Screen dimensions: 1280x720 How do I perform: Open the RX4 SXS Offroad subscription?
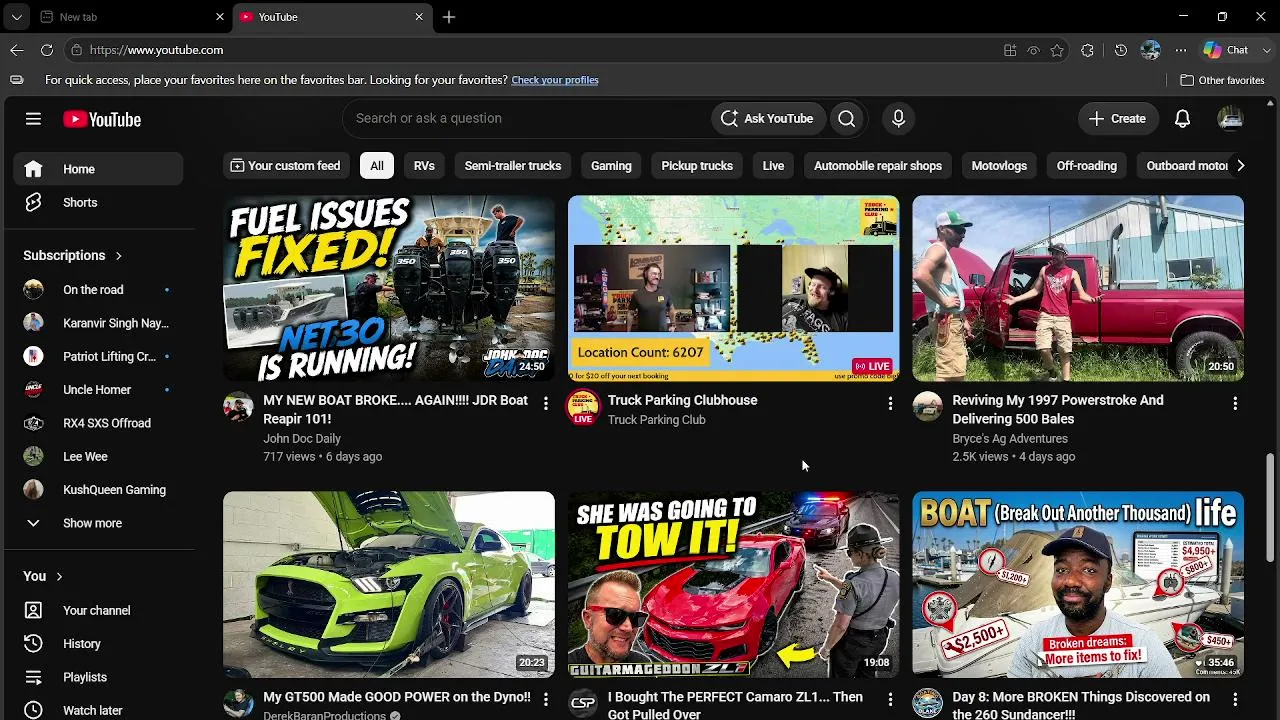tap(98, 423)
